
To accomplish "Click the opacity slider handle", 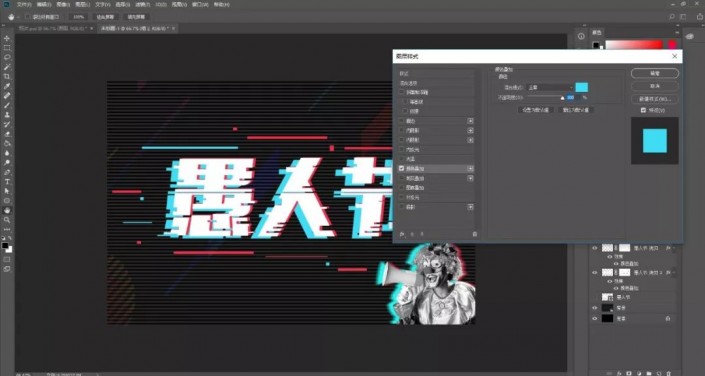I will pyautogui.click(x=562, y=98).
